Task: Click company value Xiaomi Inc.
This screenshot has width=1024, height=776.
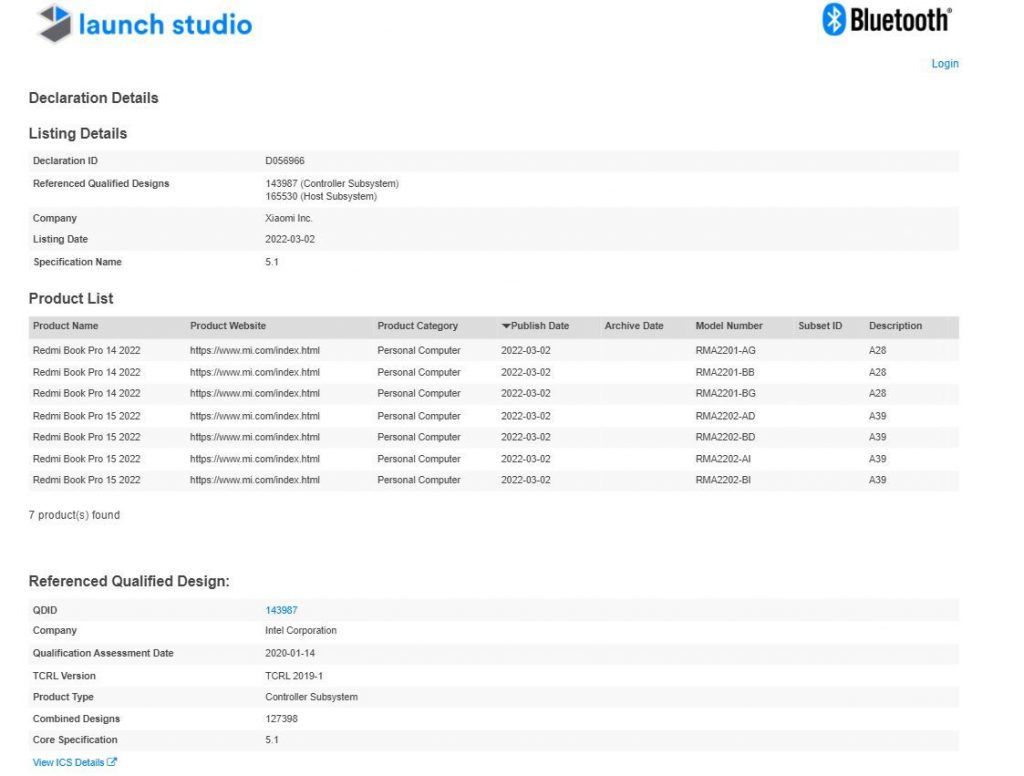Action: coord(289,218)
